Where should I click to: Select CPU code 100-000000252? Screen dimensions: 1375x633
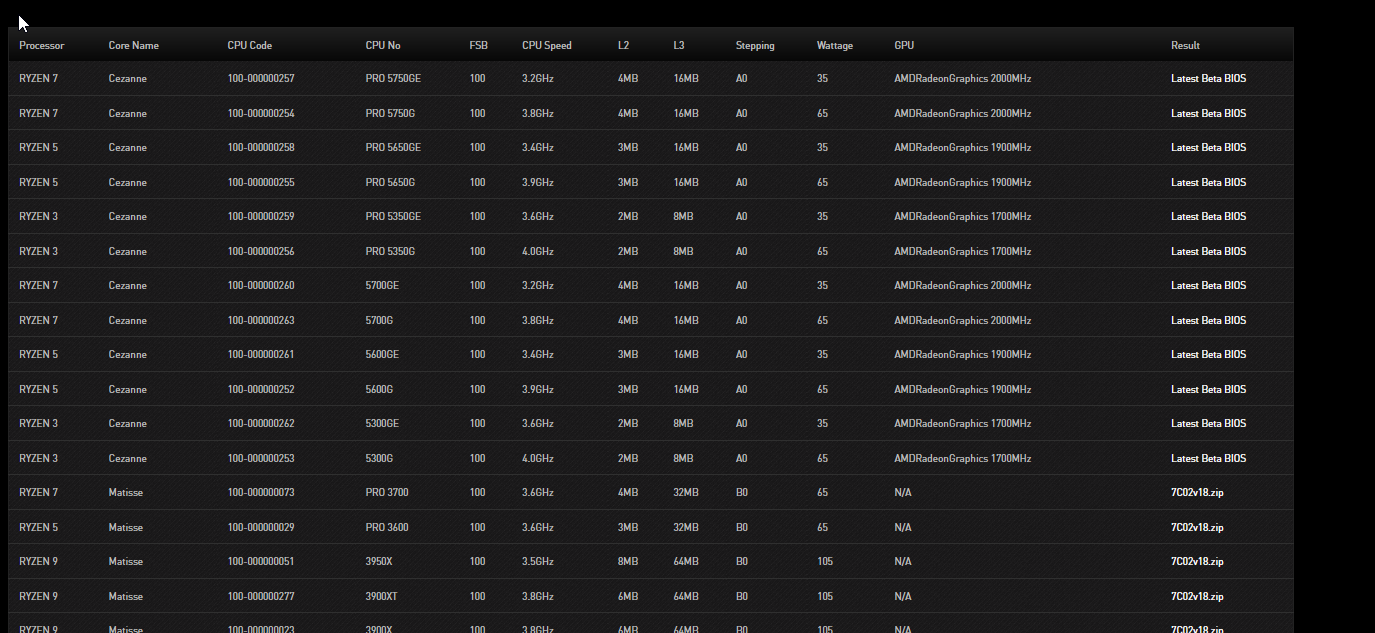[261, 389]
